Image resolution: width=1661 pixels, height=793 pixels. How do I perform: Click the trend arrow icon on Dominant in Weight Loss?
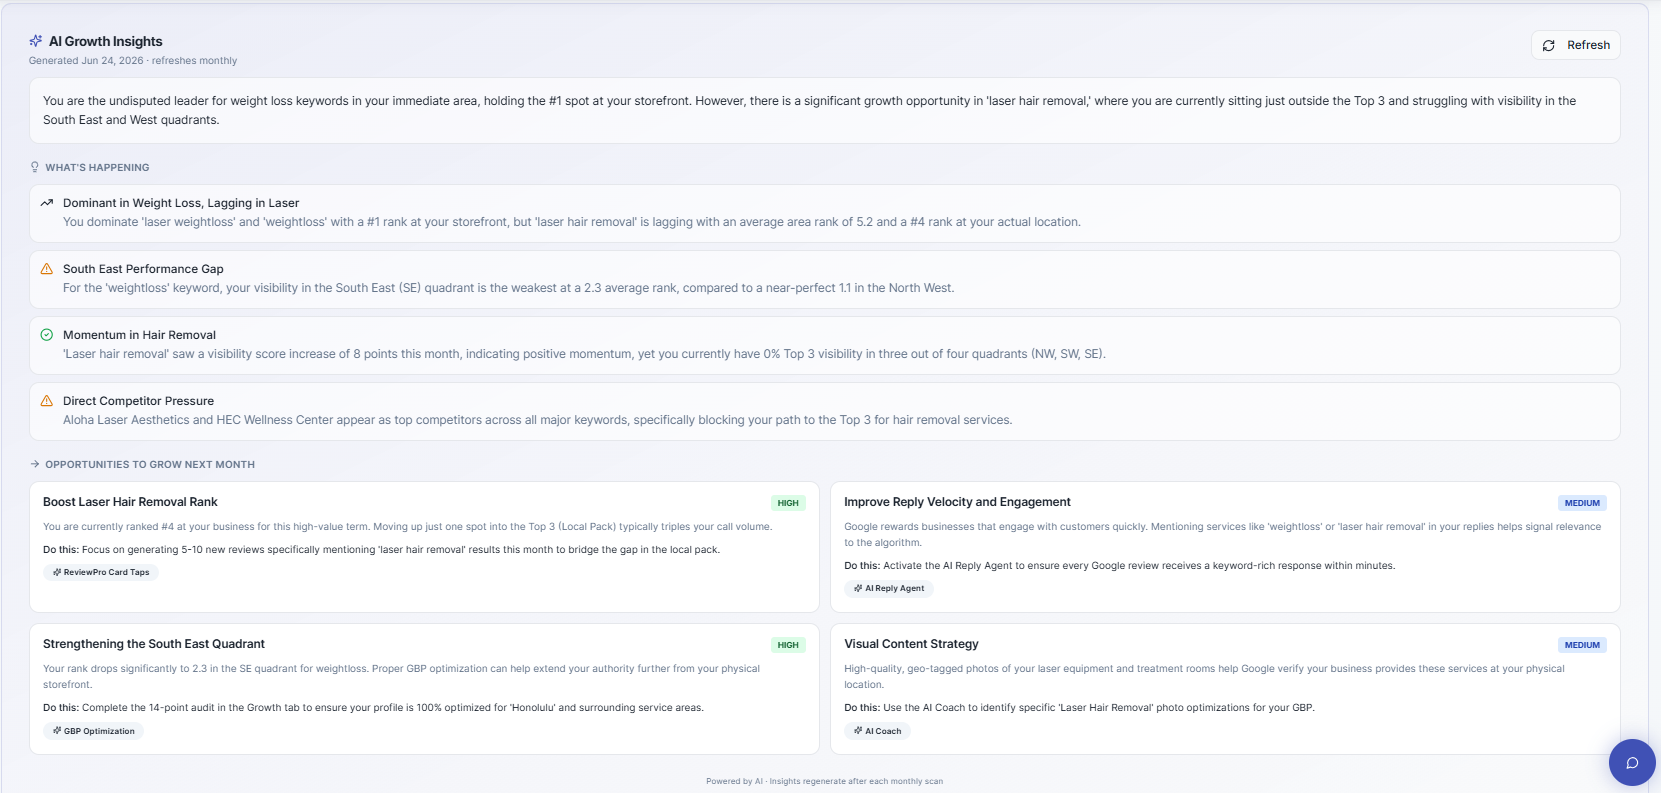pos(47,203)
